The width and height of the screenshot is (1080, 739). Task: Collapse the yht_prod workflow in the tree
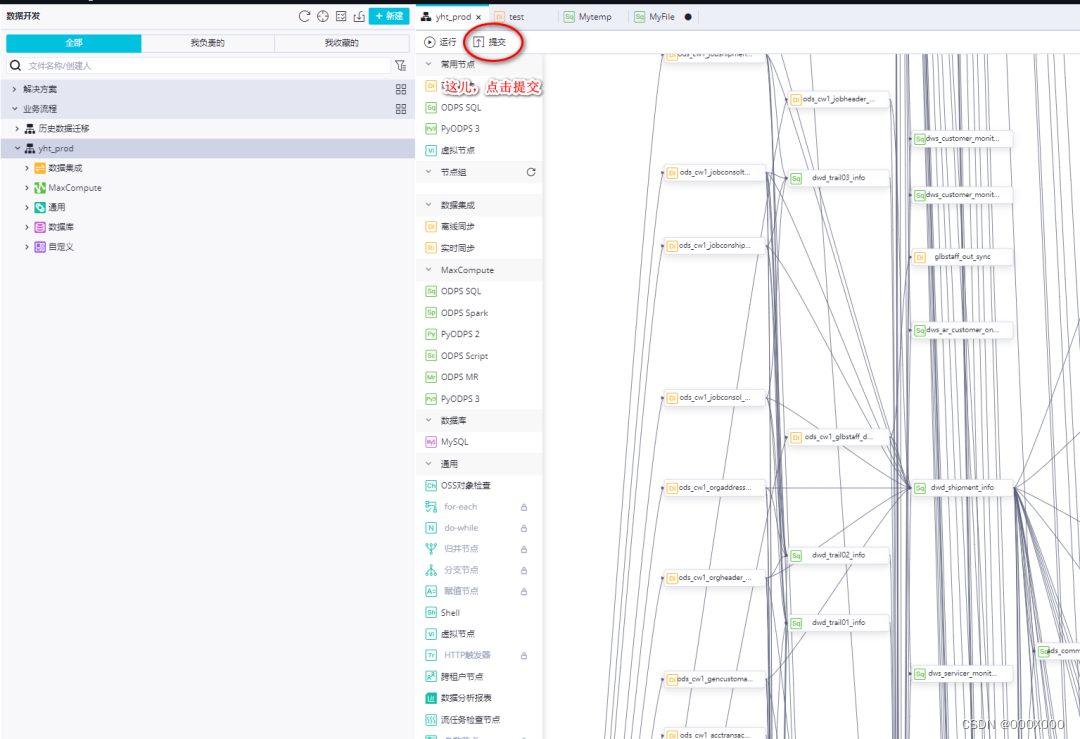coord(17,148)
